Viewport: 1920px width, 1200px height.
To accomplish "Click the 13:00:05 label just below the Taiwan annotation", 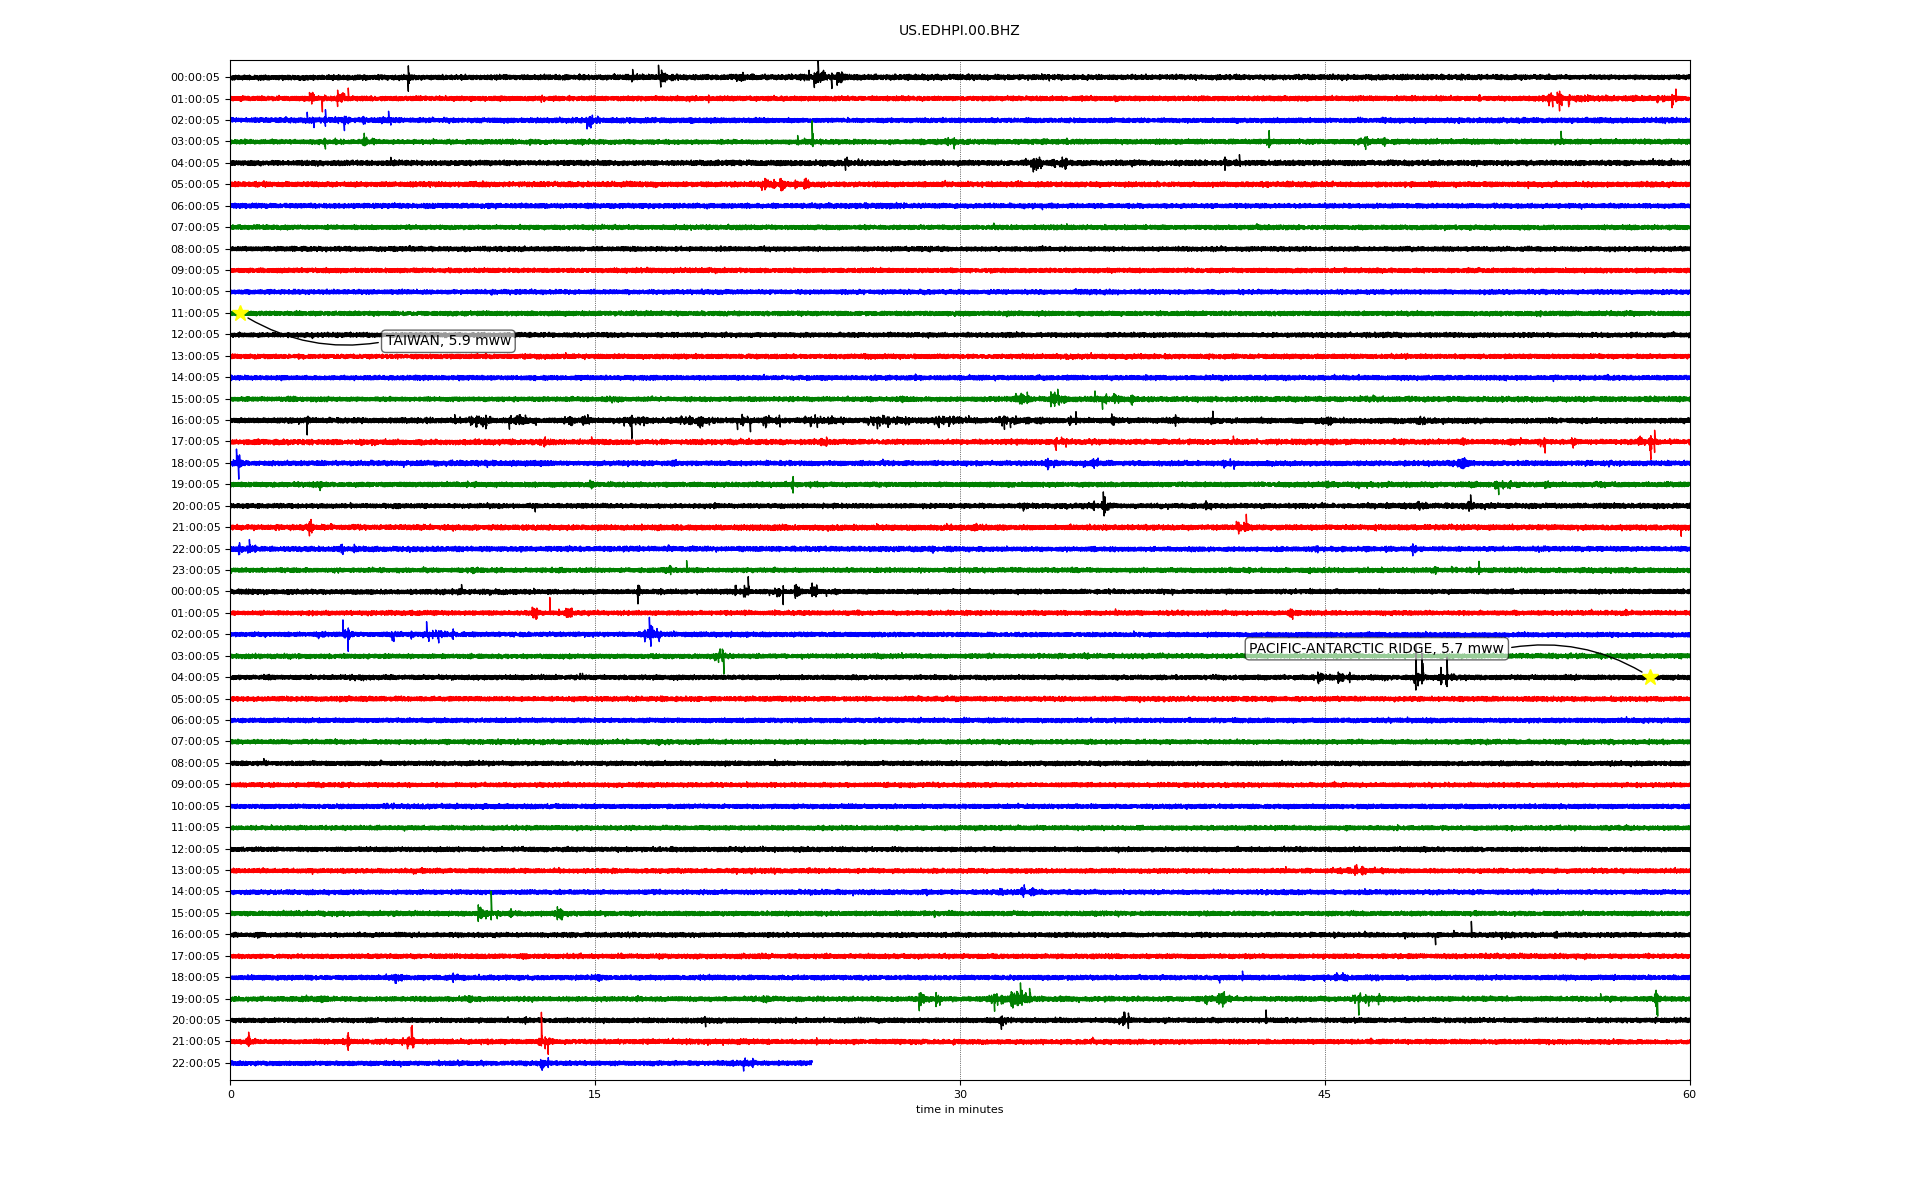I will click(195, 356).
